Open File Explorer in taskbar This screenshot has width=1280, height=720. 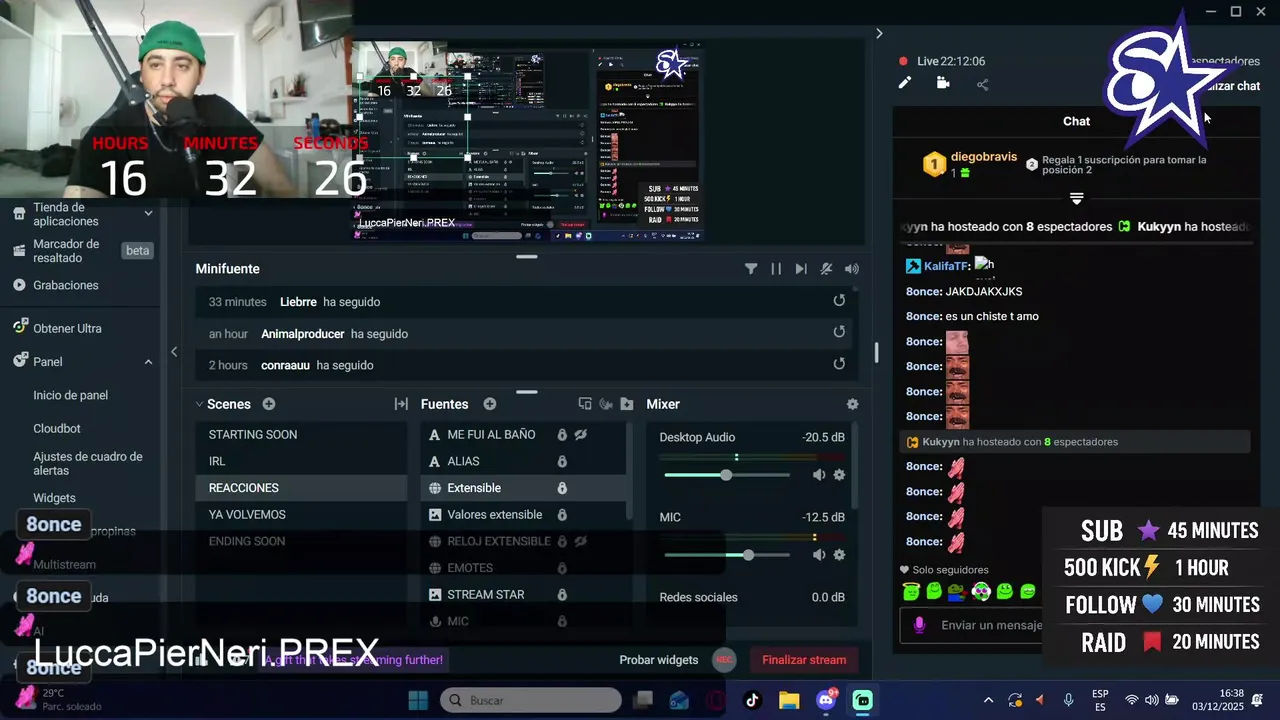(x=789, y=700)
